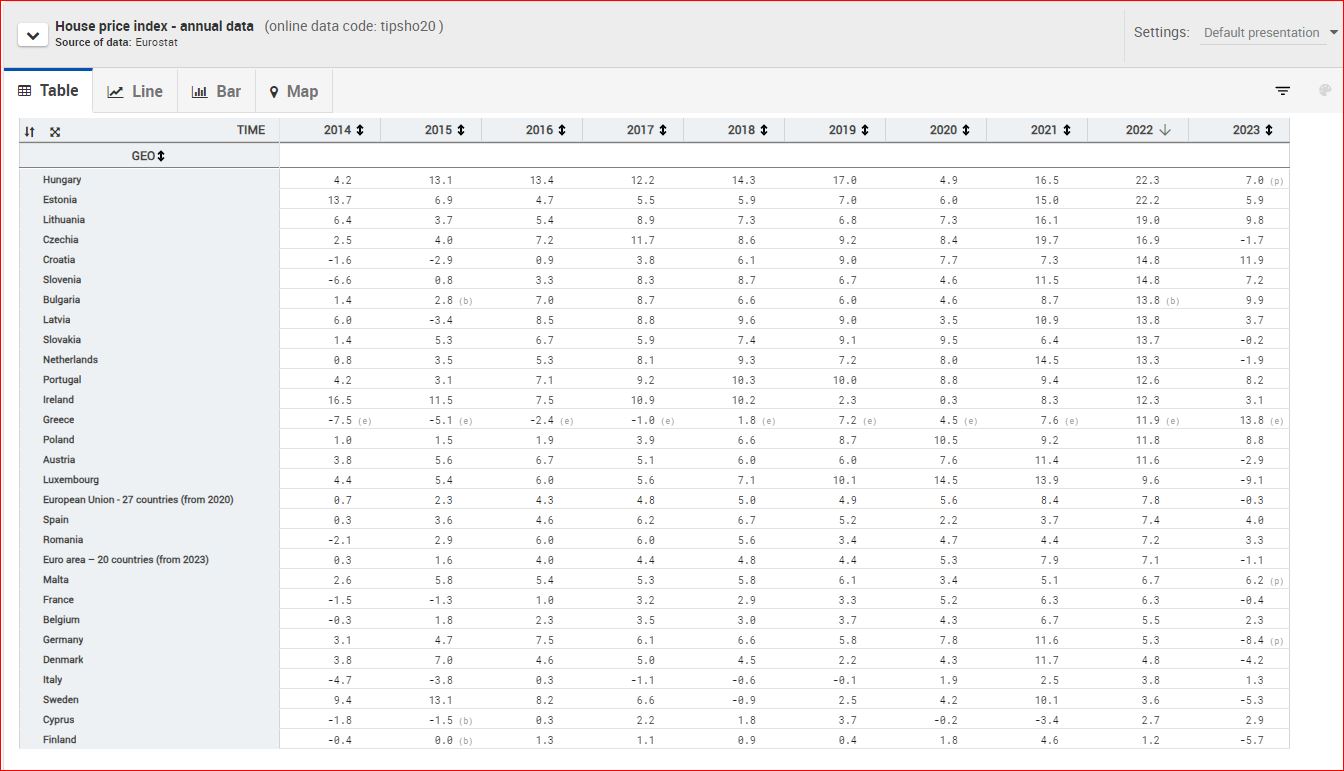Sort by the 2014 column arrows
This screenshot has width=1344, height=771.
pyautogui.click(x=359, y=130)
